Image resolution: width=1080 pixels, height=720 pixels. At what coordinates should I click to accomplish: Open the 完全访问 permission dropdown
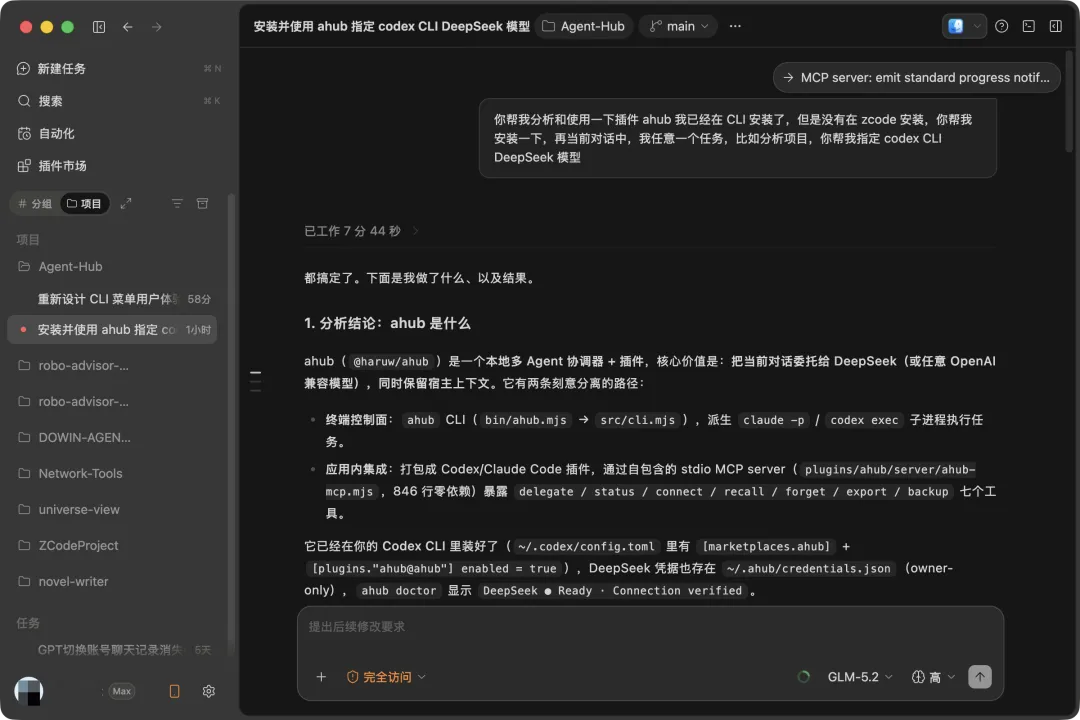[x=386, y=677]
